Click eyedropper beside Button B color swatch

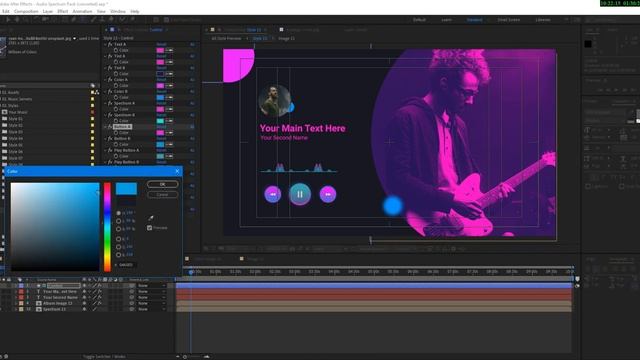pos(169,144)
